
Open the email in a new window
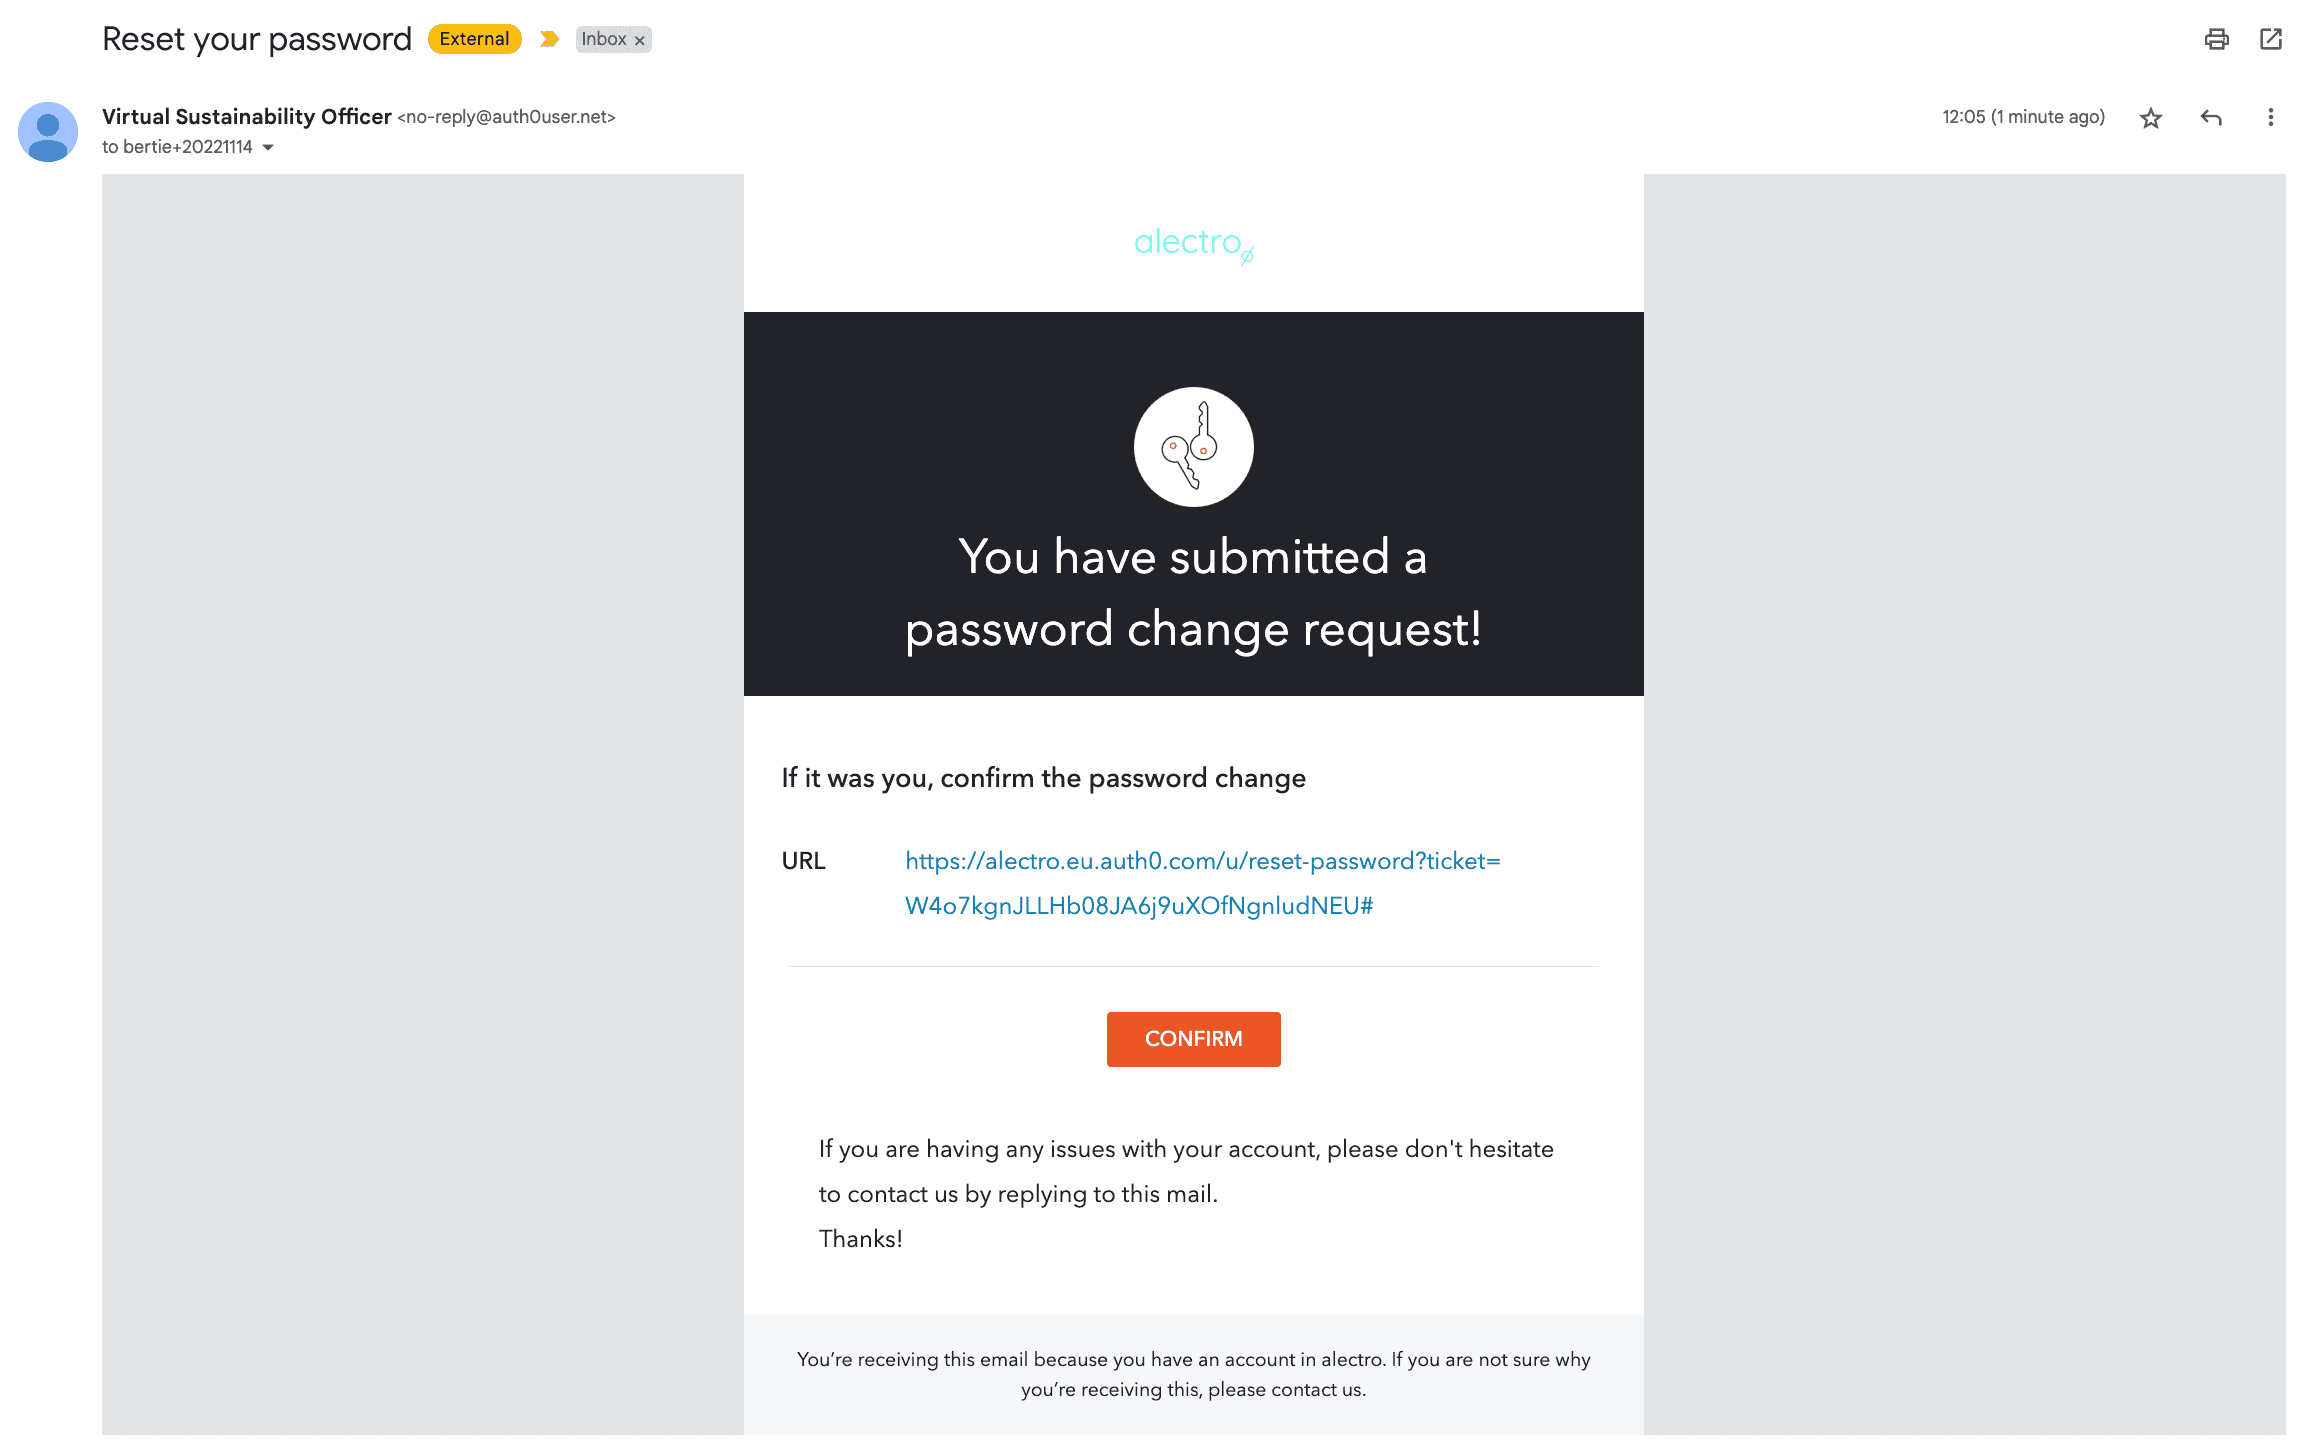tap(2271, 39)
